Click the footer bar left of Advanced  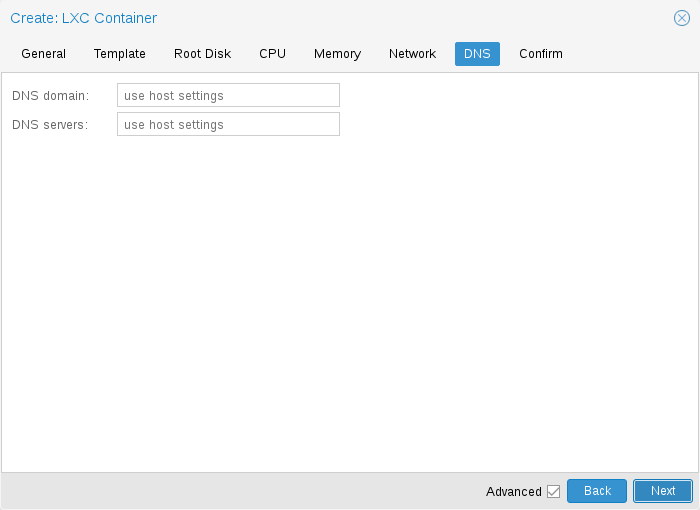point(240,491)
